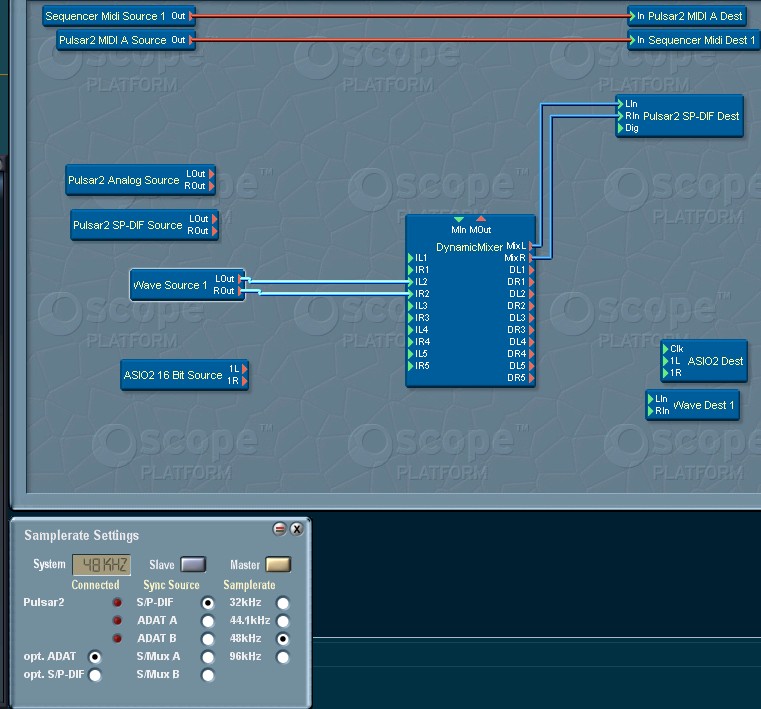761x709 pixels.
Task: Click the MixL output port on DynamicMixer
Action: tap(531, 245)
